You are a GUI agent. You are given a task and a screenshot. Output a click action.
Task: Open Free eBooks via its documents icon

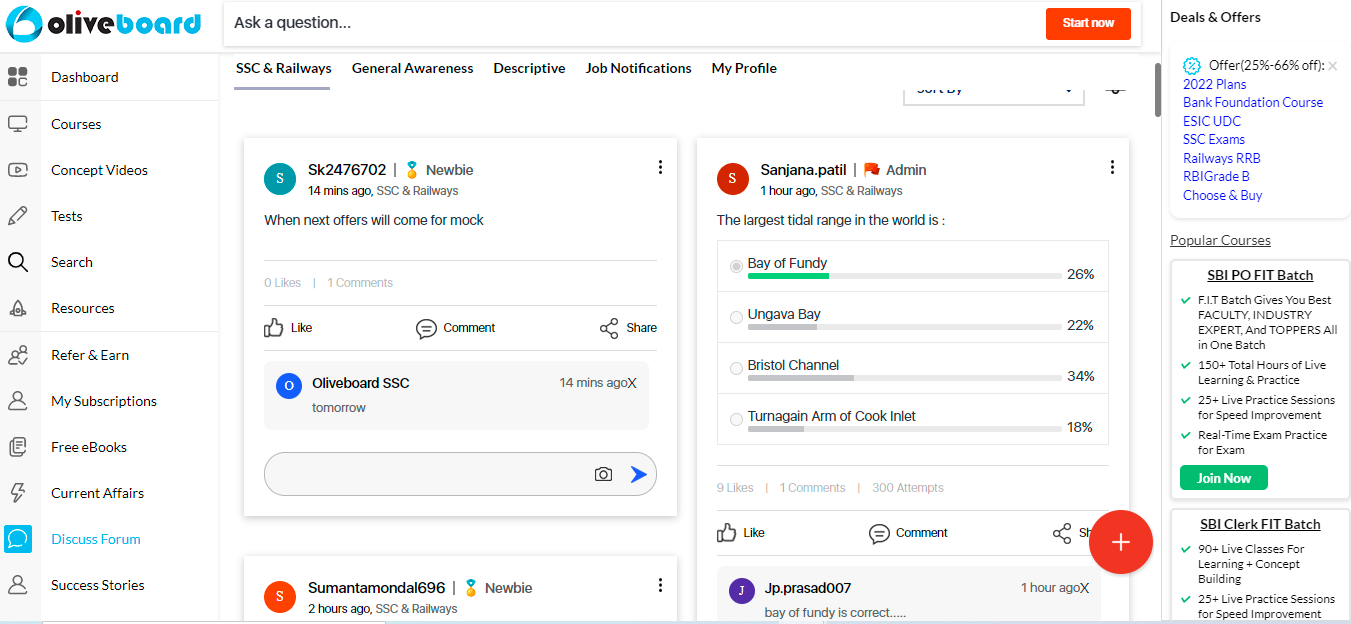click(x=17, y=447)
